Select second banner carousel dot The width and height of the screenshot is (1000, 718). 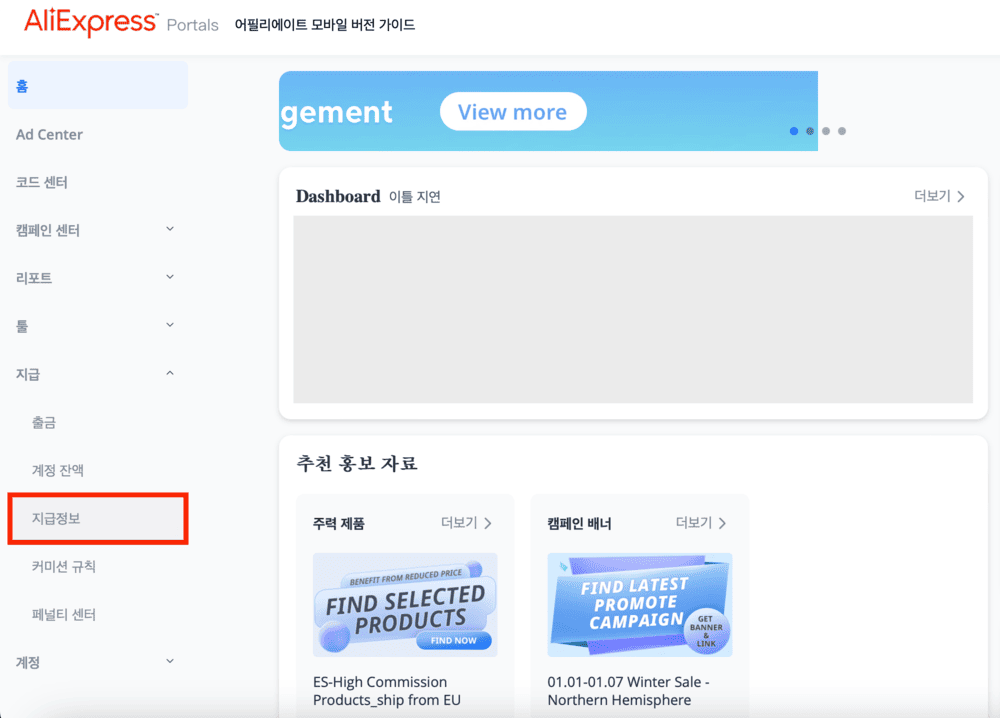pos(809,131)
